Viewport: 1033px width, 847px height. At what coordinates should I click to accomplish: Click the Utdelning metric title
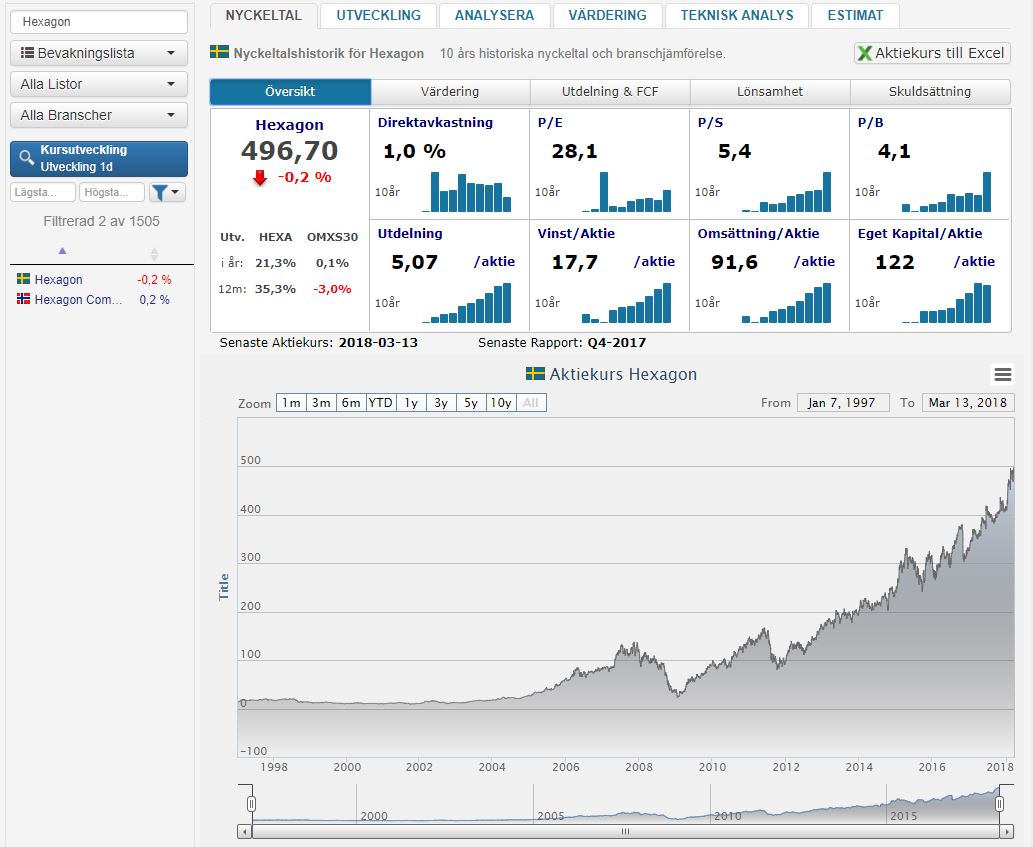point(410,234)
